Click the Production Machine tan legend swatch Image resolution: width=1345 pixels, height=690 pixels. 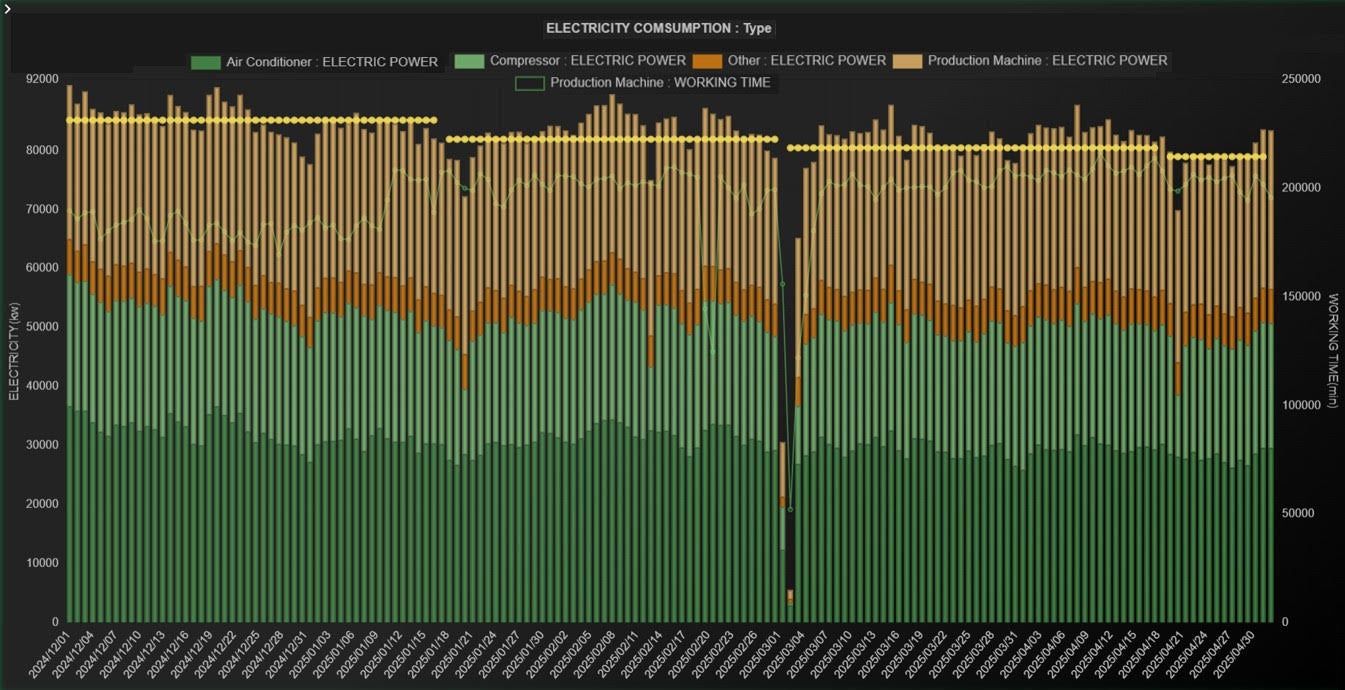pyautogui.click(x=908, y=61)
